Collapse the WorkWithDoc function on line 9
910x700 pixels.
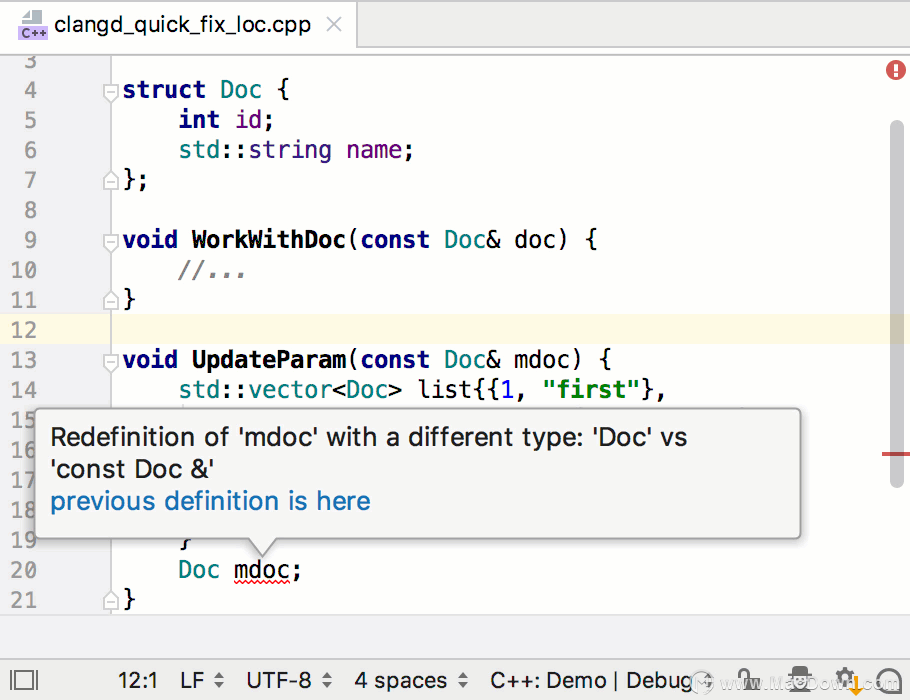click(110, 241)
